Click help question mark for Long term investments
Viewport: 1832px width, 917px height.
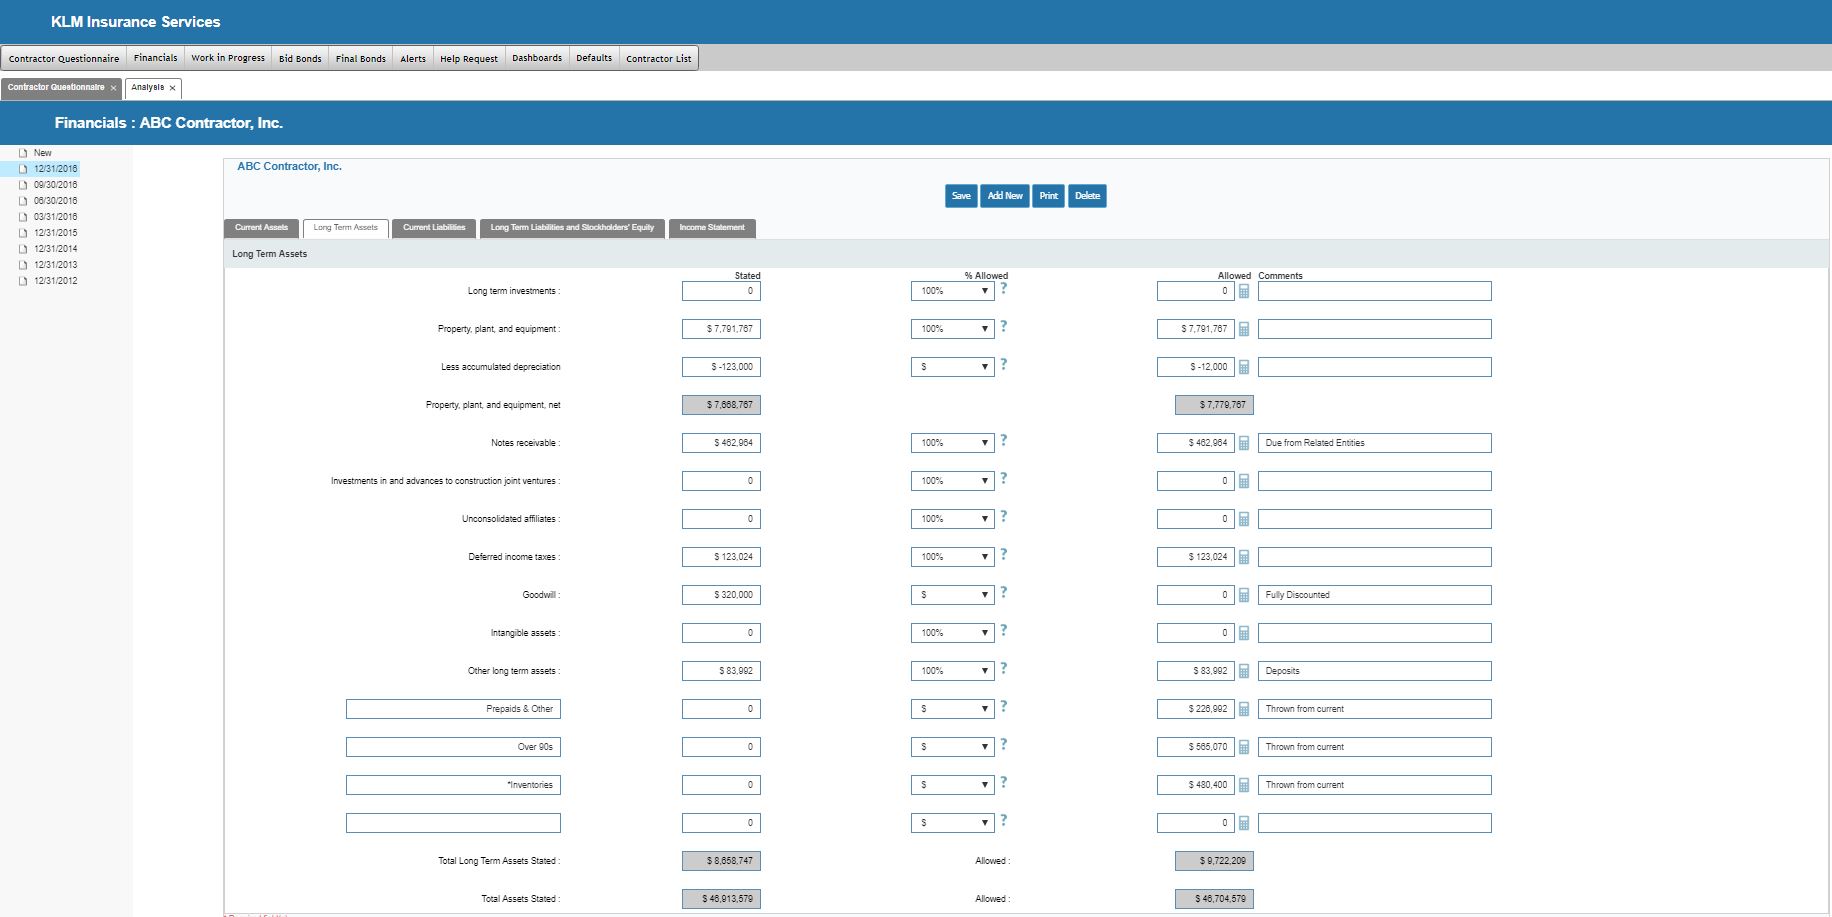coord(1003,289)
